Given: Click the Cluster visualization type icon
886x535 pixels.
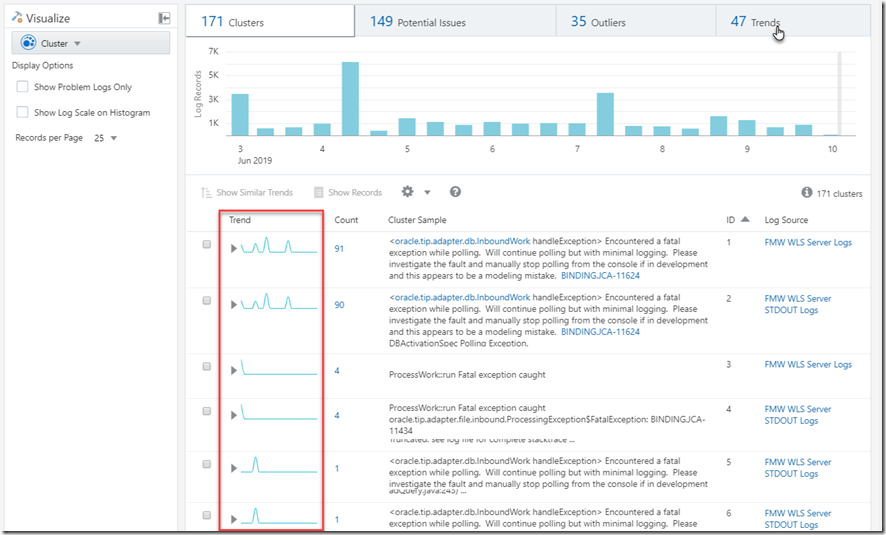Looking at the screenshot, I should point(29,44).
